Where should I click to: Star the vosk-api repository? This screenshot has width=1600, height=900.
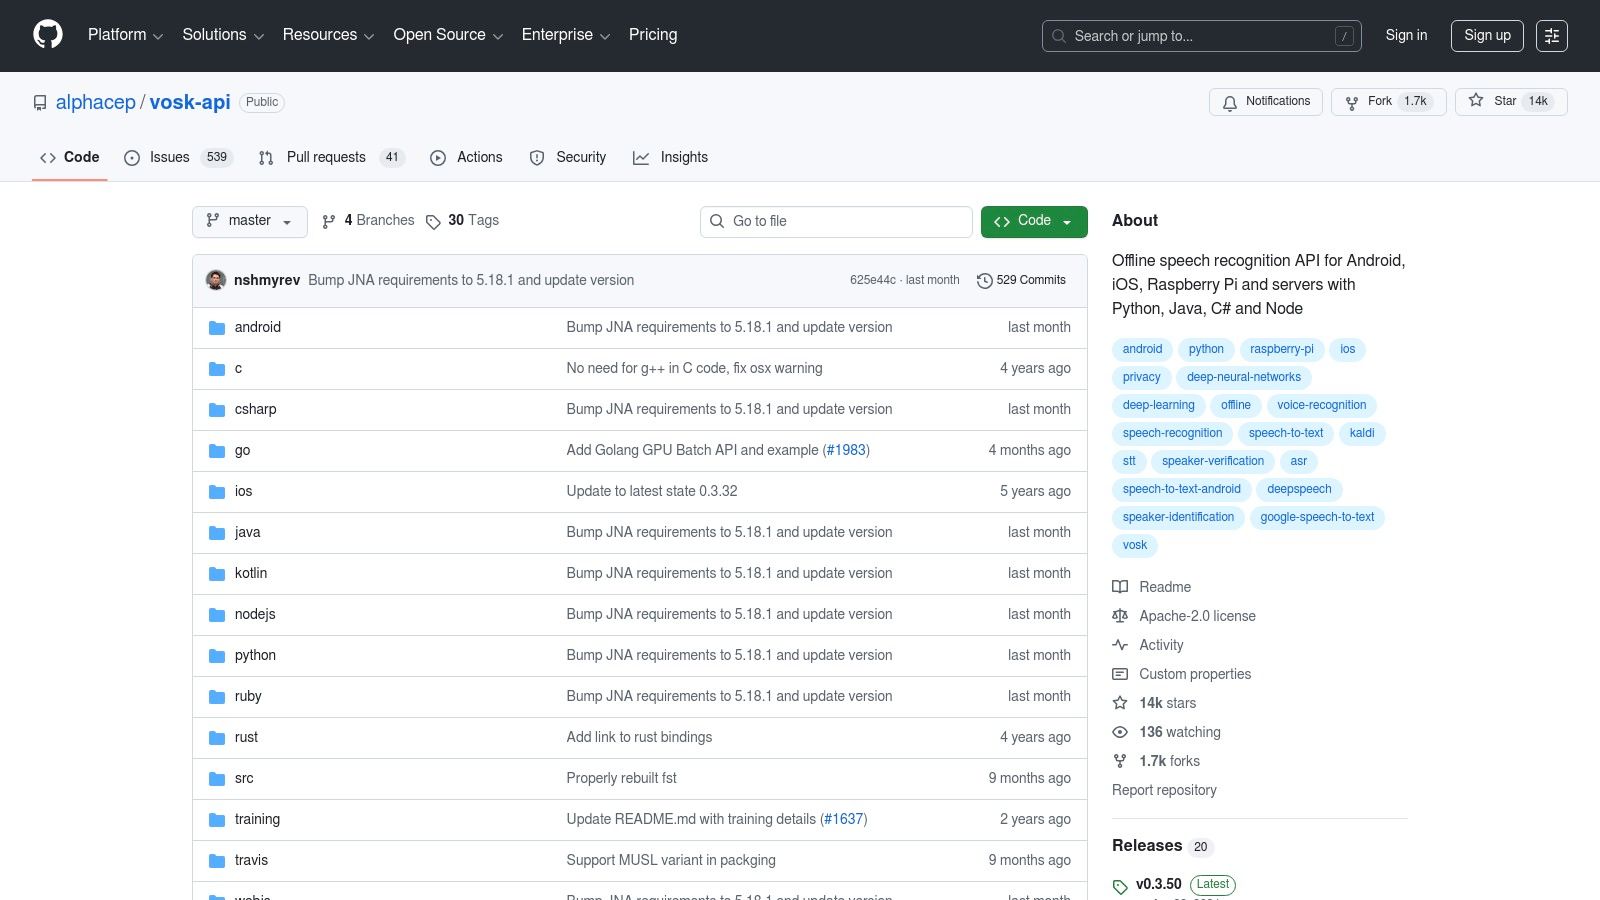click(x=1505, y=101)
